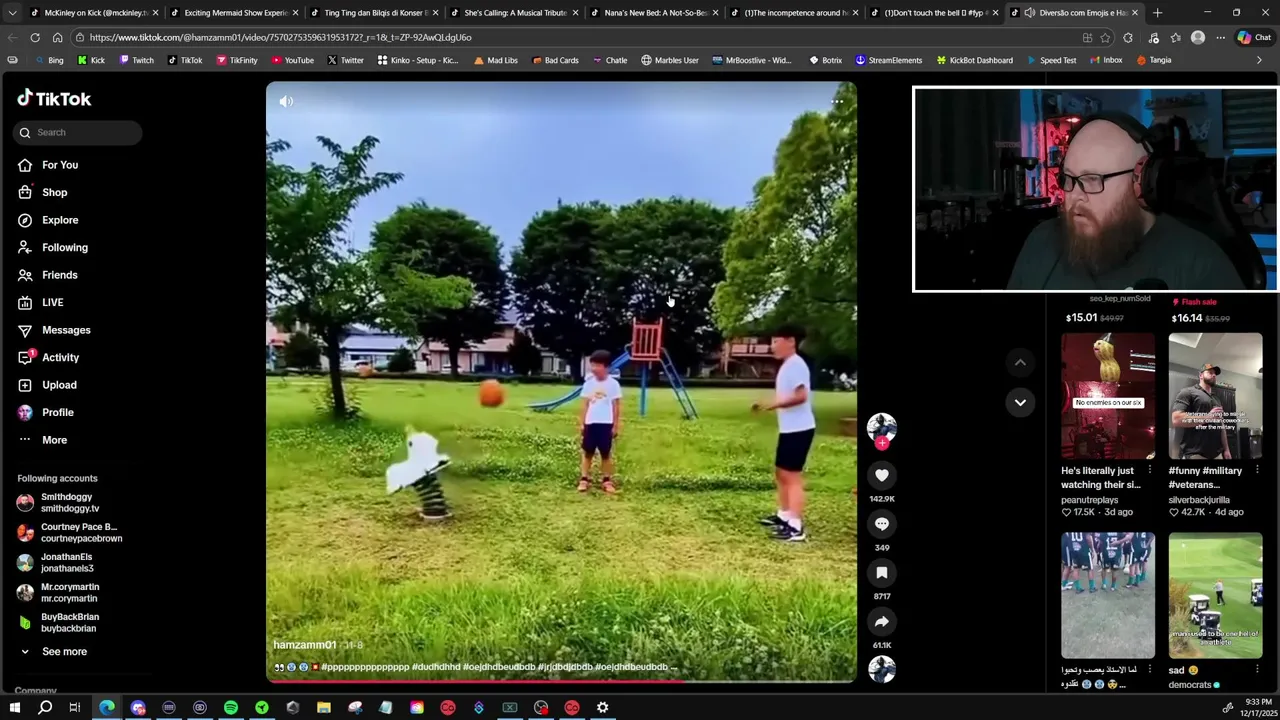Open the Twitch bookmark
Viewport: 1280px width, 720px height.
(136, 60)
